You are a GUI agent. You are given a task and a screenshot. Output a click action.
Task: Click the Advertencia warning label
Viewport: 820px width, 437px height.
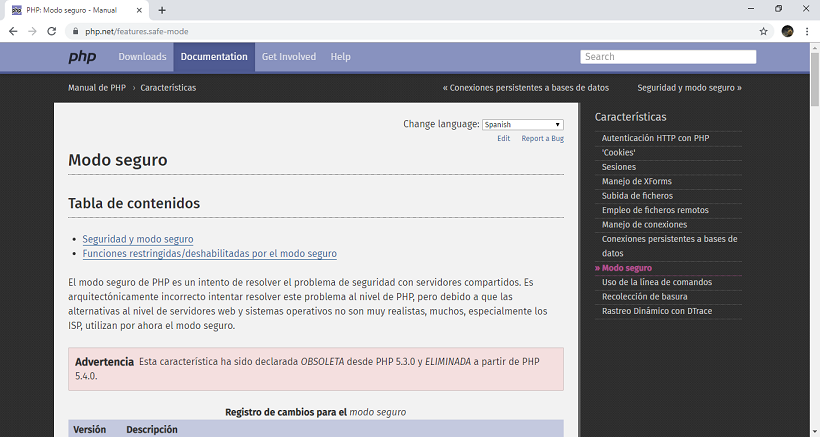104,362
